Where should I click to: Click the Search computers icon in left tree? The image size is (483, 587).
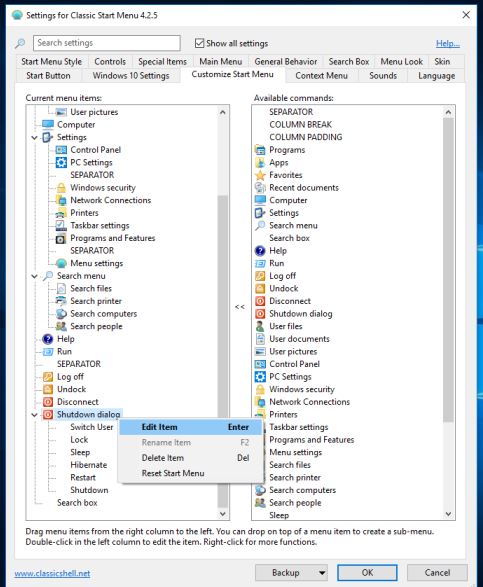(x=61, y=314)
